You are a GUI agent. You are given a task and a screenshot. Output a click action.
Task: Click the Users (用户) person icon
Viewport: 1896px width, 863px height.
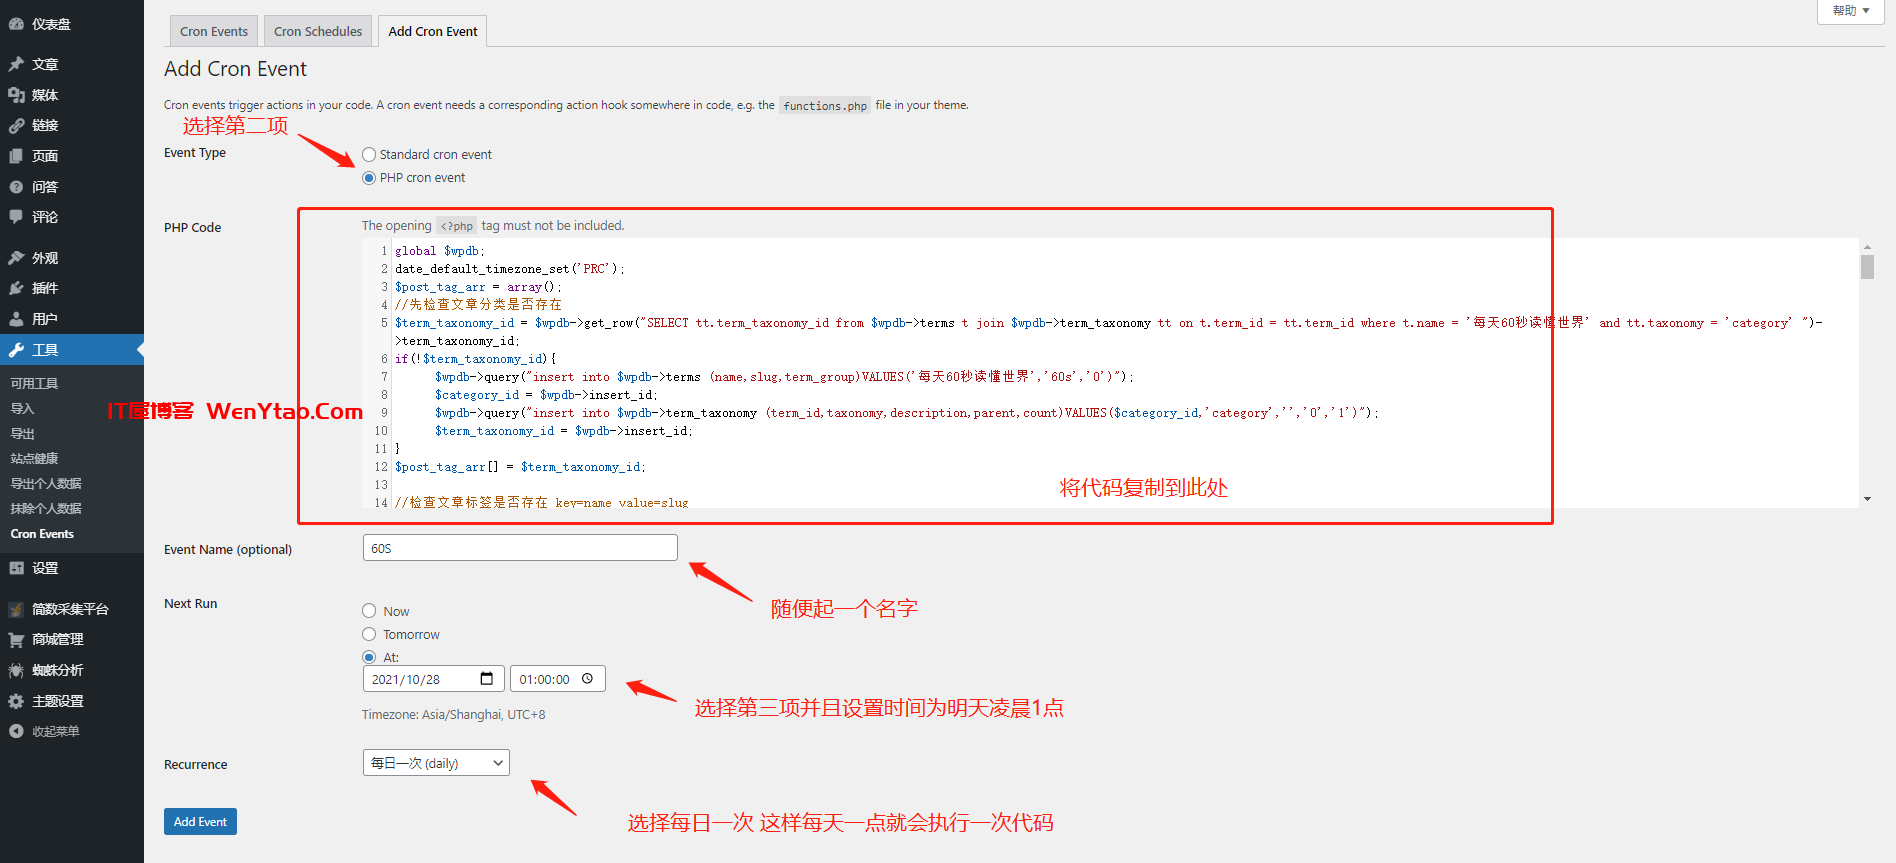[16, 319]
